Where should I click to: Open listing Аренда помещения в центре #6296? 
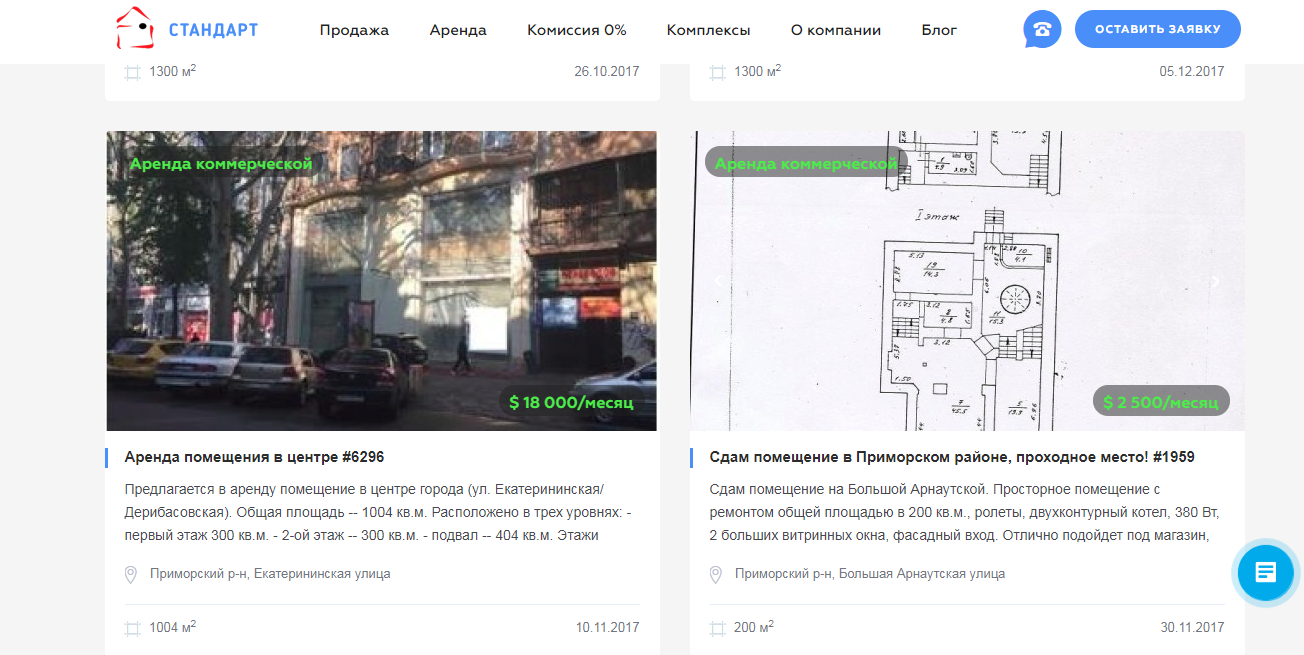(254, 457)
